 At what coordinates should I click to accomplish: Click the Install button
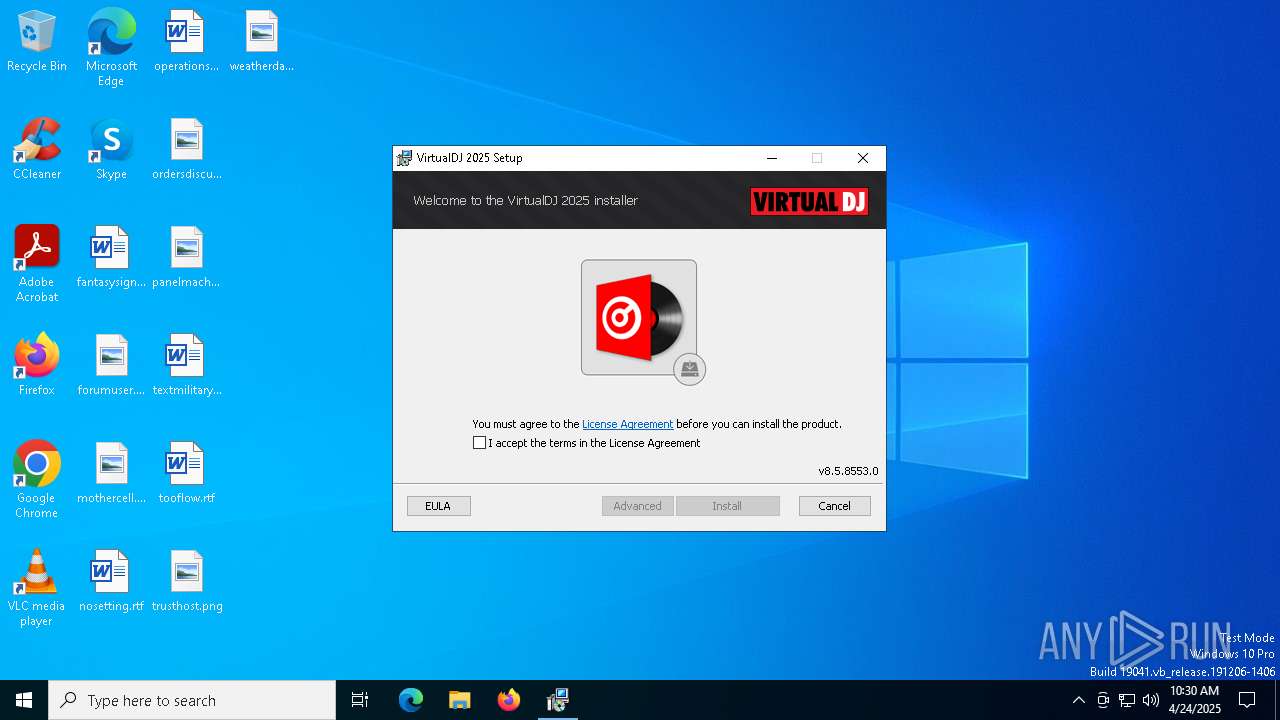click(x=727, y=506)
